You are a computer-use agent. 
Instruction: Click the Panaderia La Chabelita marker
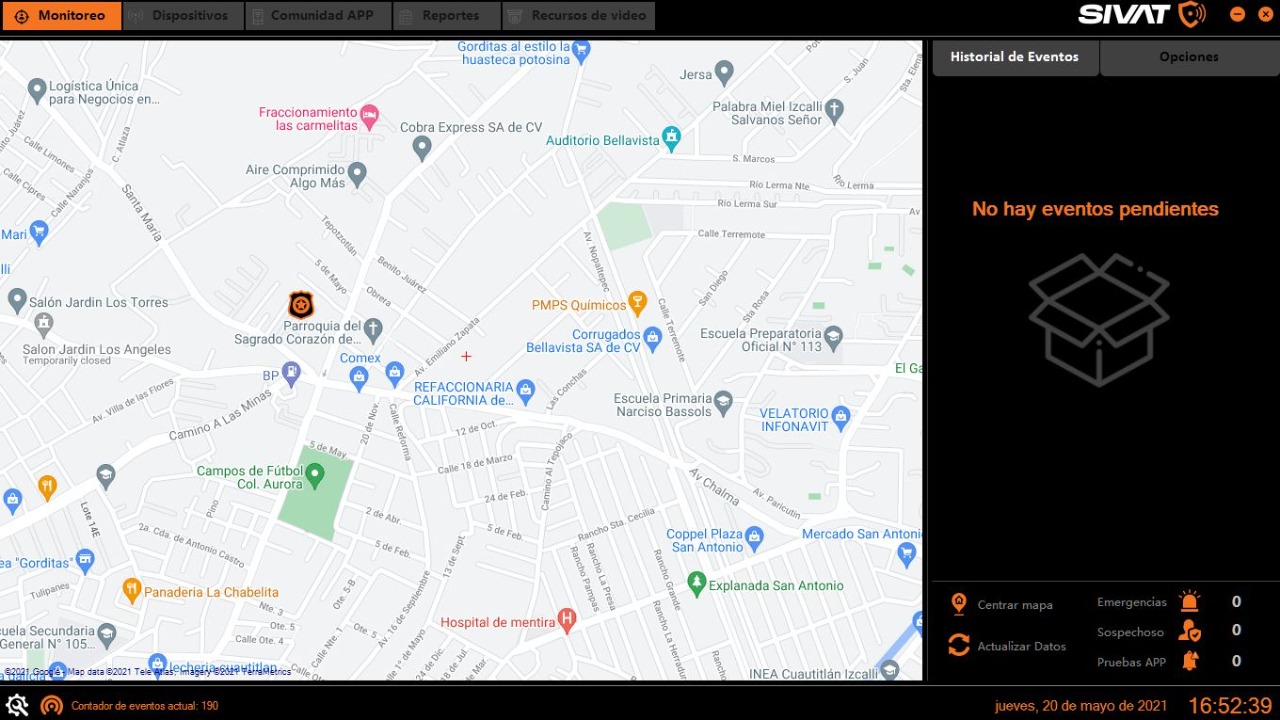(x=132, y=589)
